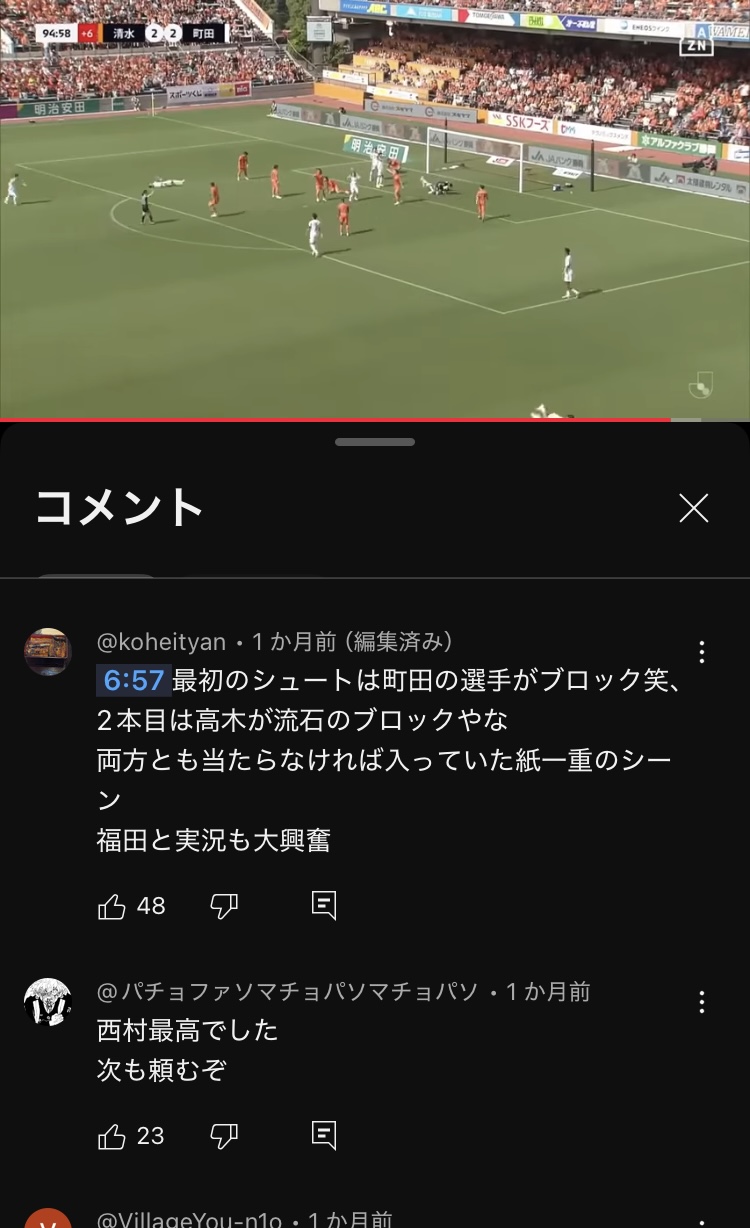Open the @VillageYou-n1o commenter avatar

(x=48, y=1218)
